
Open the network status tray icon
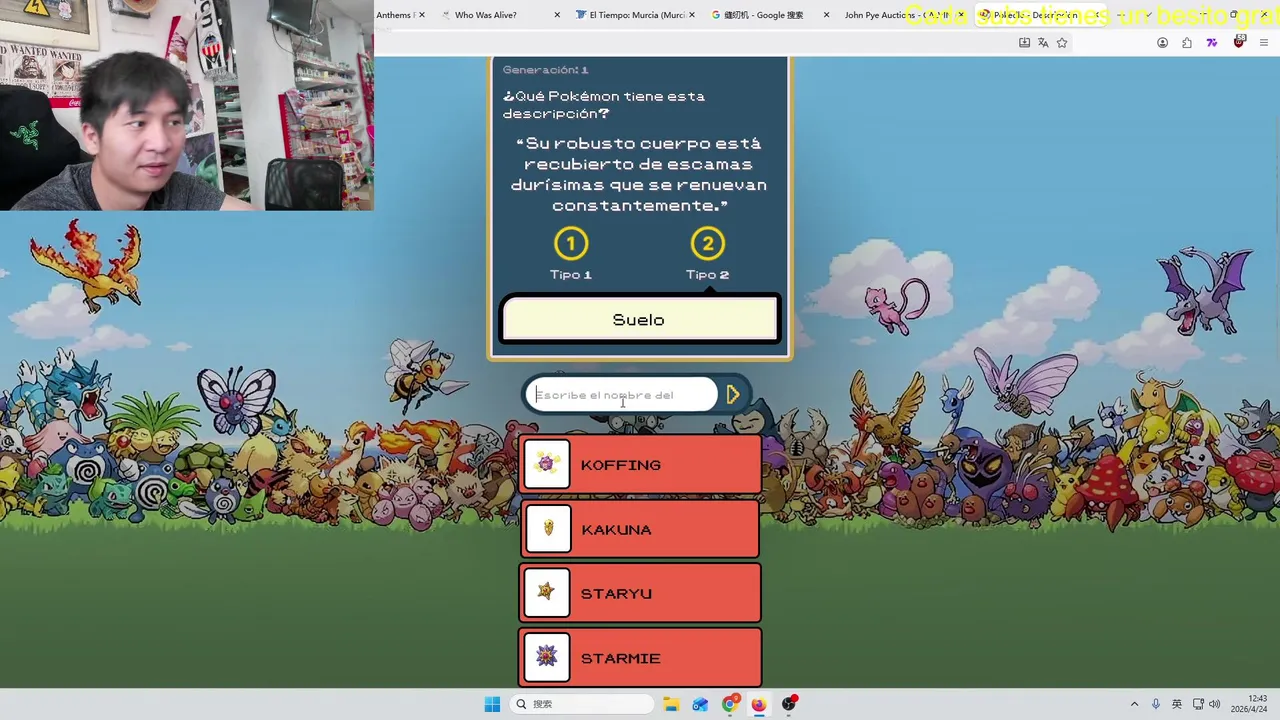(1198, 704)
